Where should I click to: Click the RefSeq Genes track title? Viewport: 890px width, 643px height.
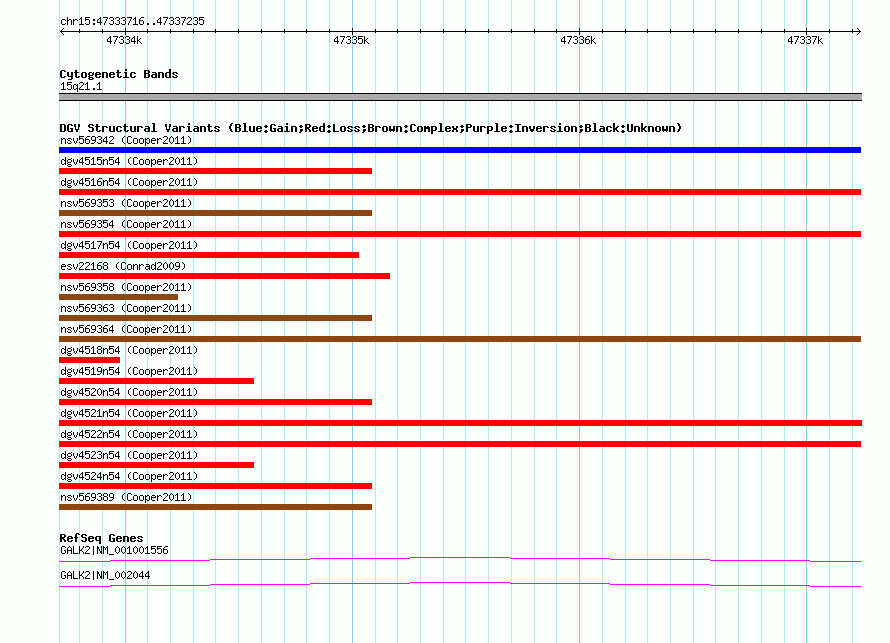[x=101, y=537]
